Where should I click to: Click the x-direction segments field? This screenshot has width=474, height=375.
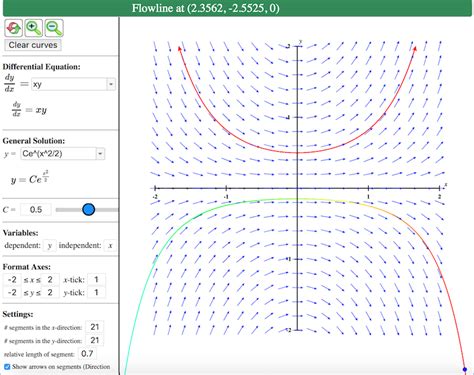pos(95,327)
